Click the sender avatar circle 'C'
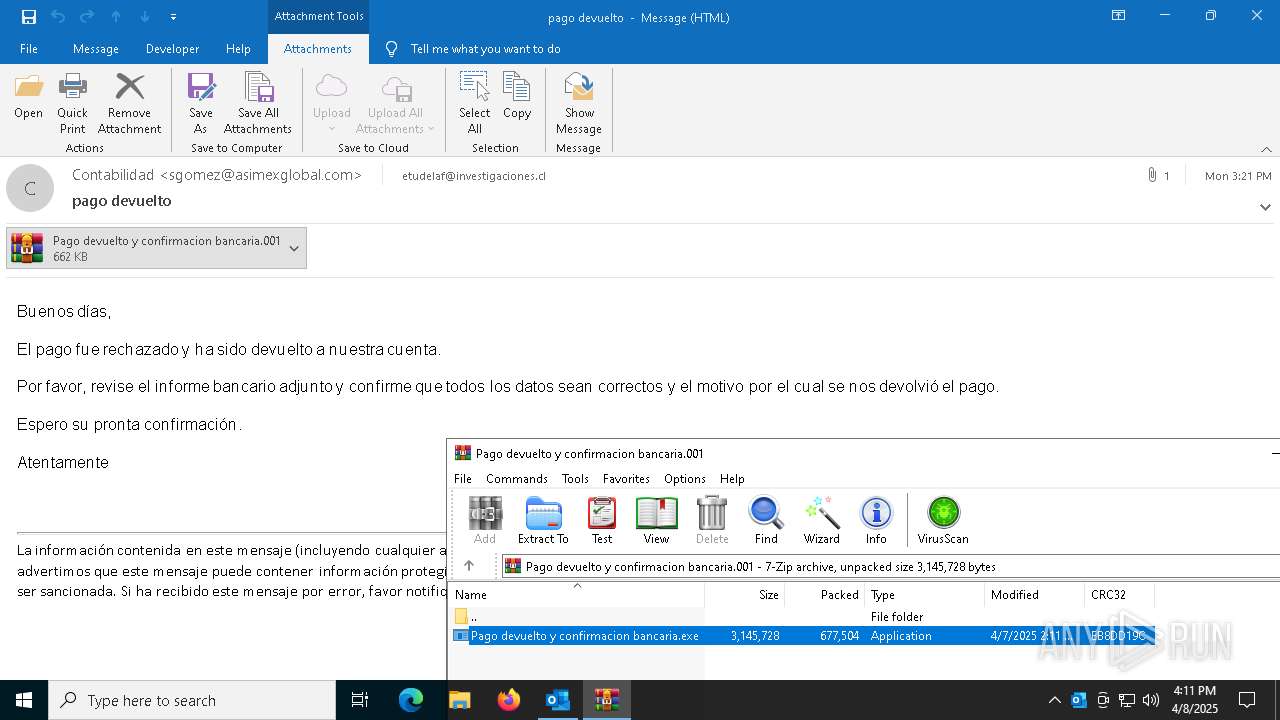The width and height of the screenshot is (1280, 720). pyautogui.click(x=30, y=188)
